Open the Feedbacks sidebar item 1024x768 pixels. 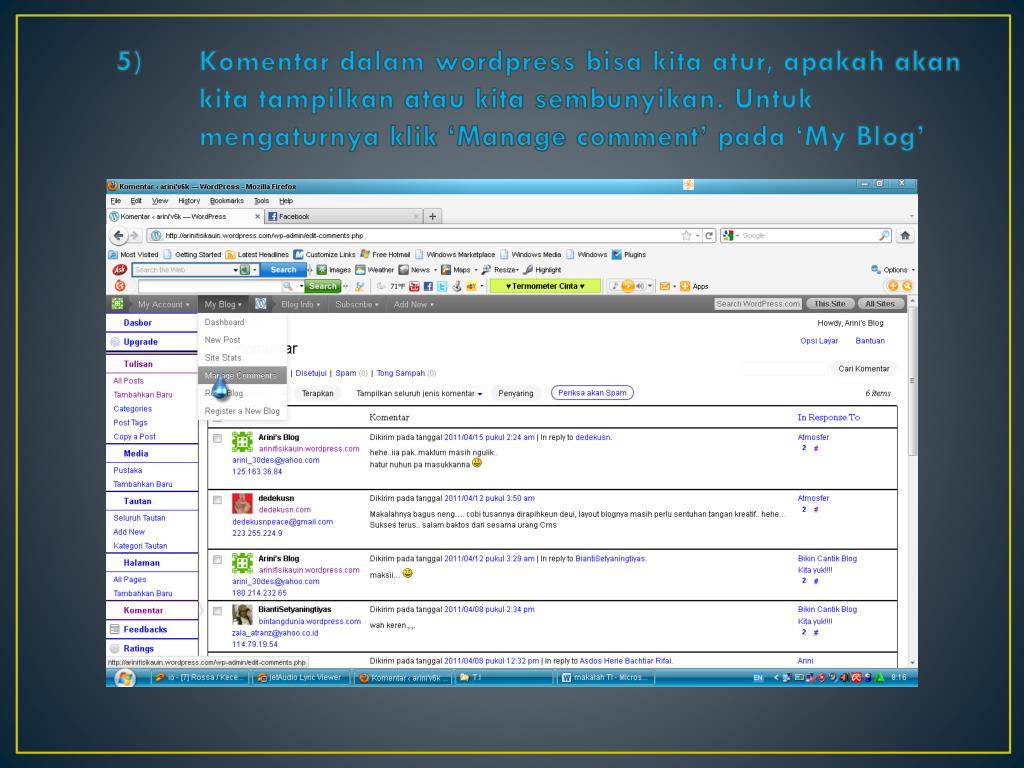point(145,630)
